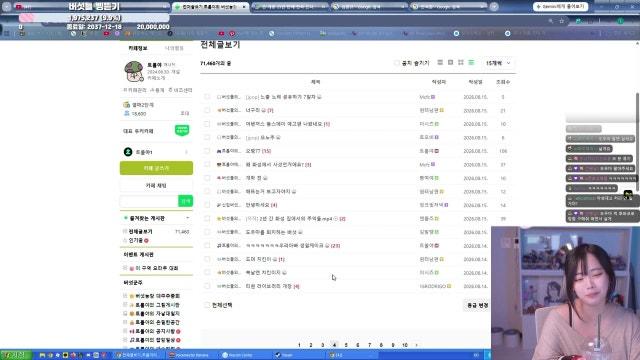Click the green 카페 글쓰기 button
The image size is (640, 360).
tap(156, 168)
